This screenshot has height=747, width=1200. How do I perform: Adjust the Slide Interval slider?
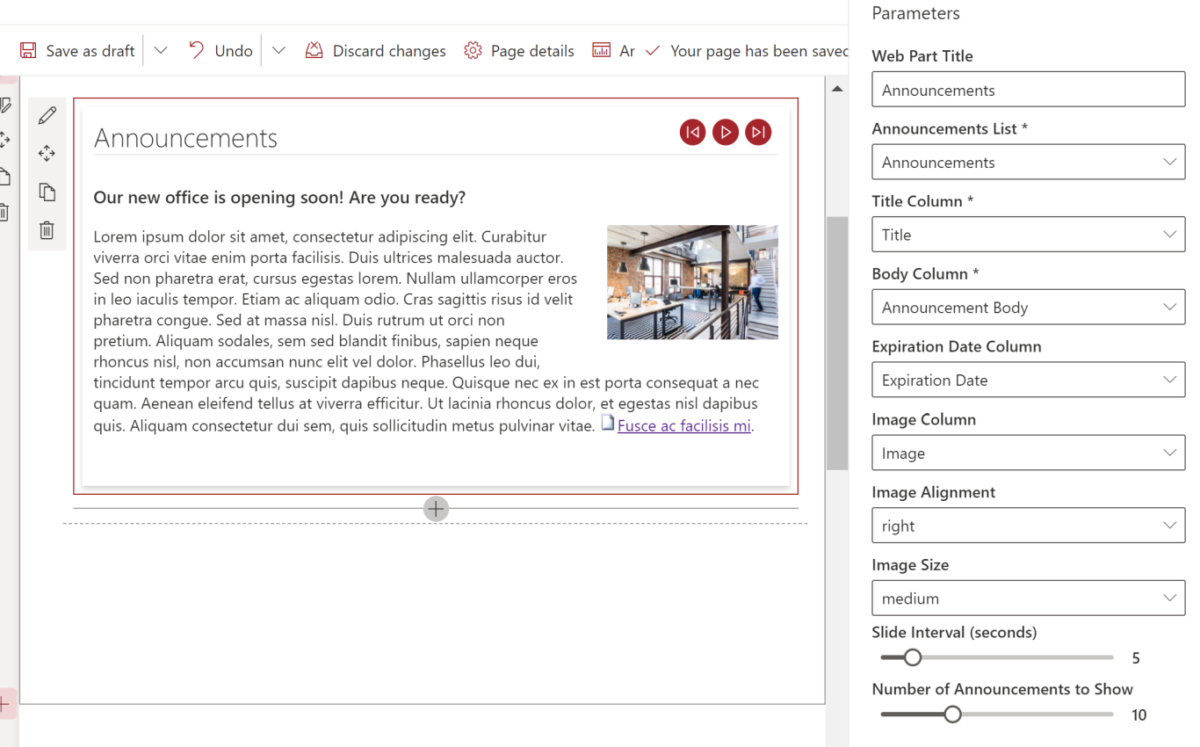pyautogui.click(x=912, y=657)
